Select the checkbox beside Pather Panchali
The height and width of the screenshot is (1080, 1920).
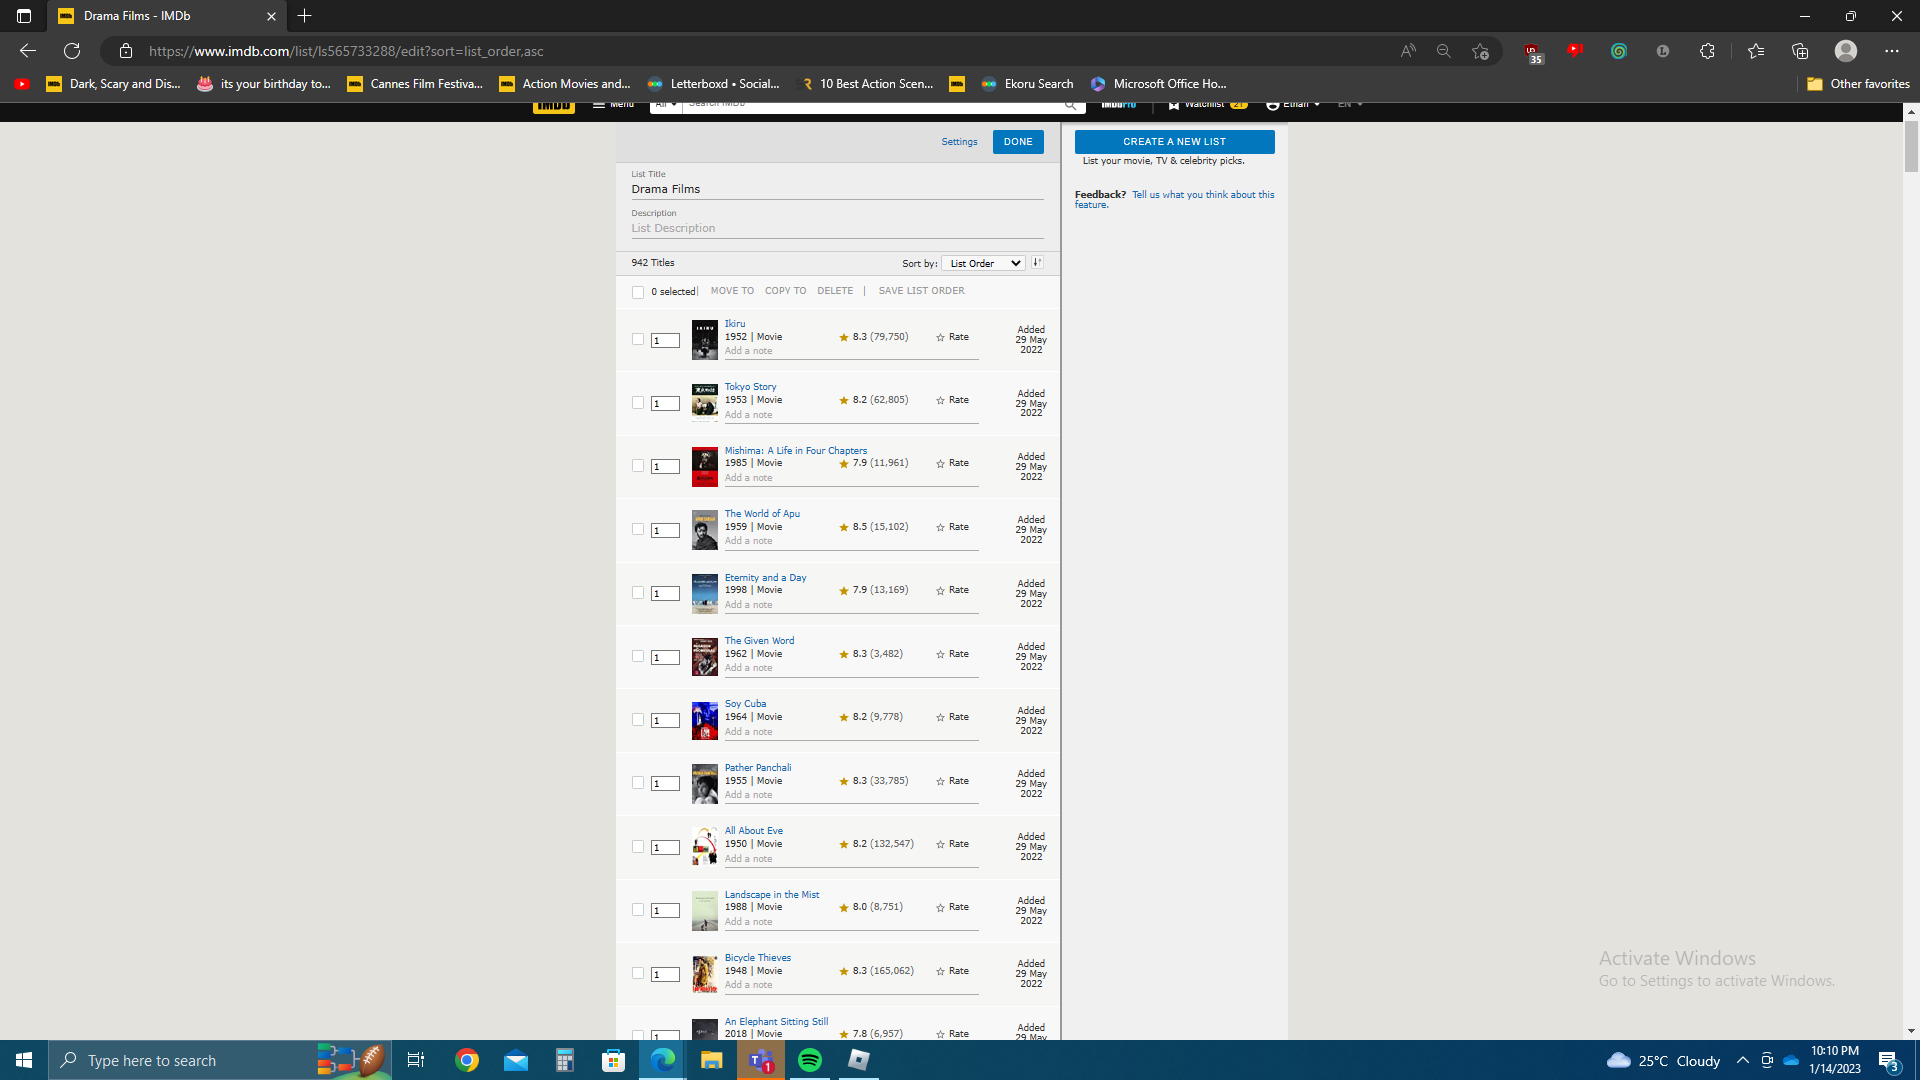pos(638,782)
